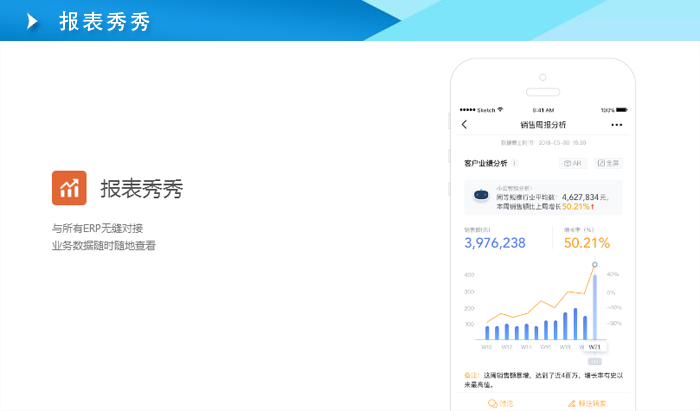Tap the AR view button
700x411 pixels.
point(573,163)
